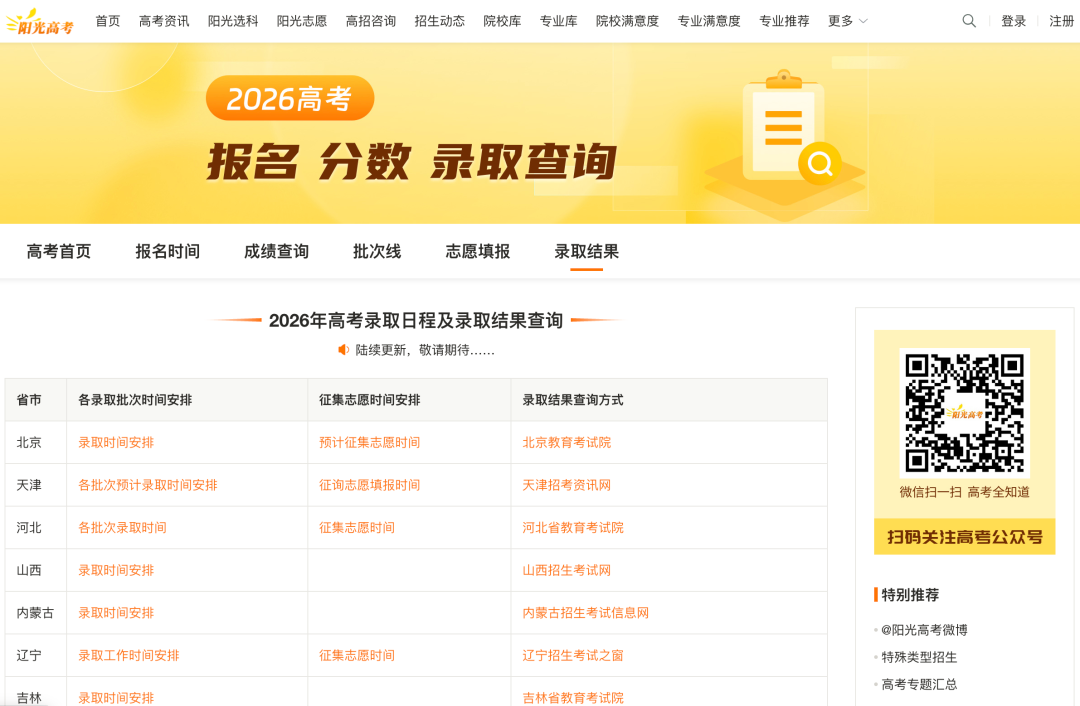
Task: Open 吉林省教育考试院 link
Action: pos(572,698)
